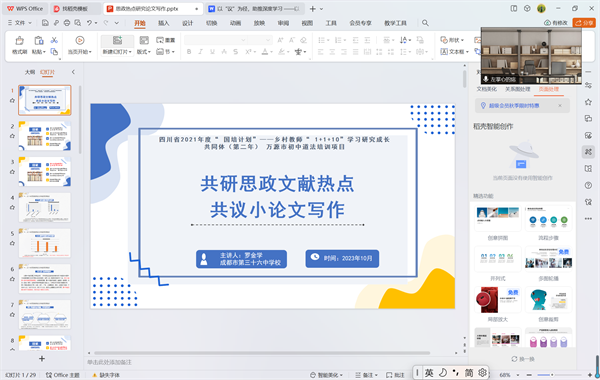Click the zoom in plus button
600x380 pixels.
(x=590, y=375)
